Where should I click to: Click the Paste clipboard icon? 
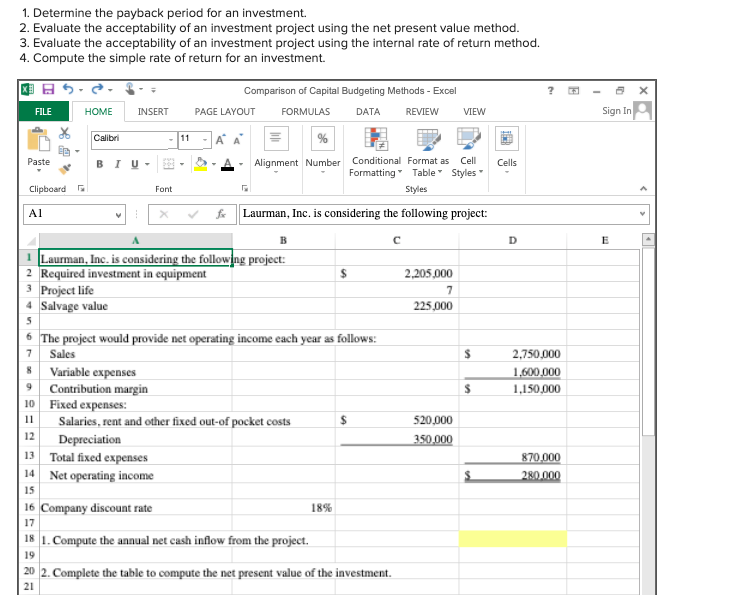tap(38, 140)
